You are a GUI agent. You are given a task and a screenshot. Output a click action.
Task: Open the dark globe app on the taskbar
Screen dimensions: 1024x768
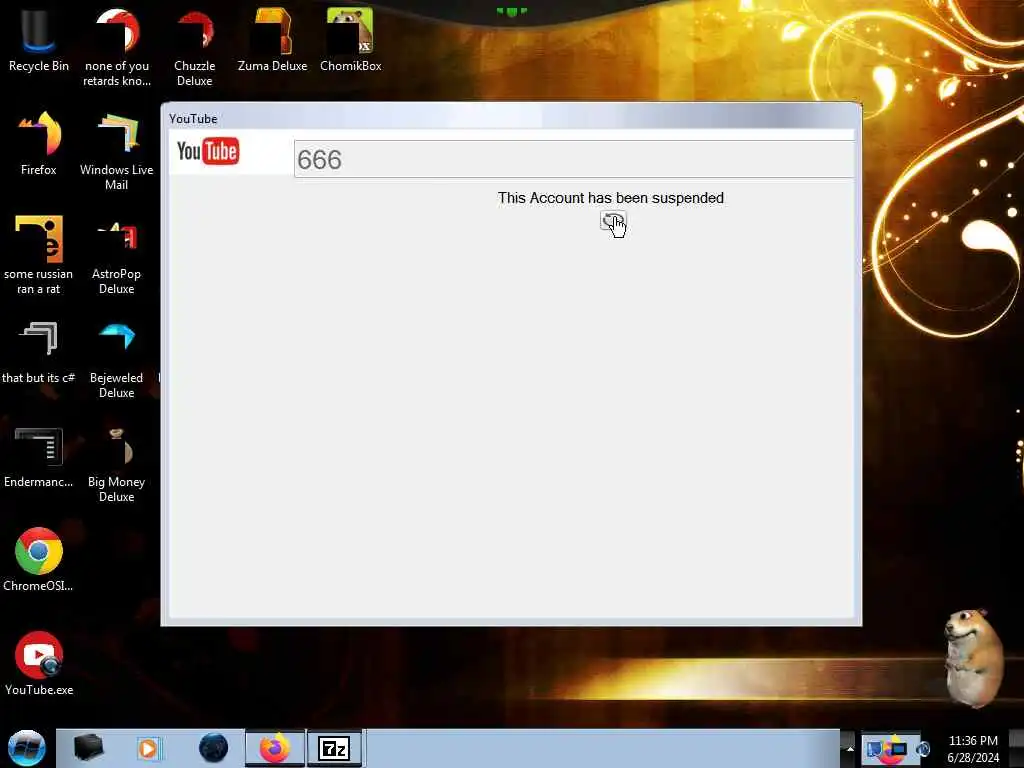click(213, 748)
